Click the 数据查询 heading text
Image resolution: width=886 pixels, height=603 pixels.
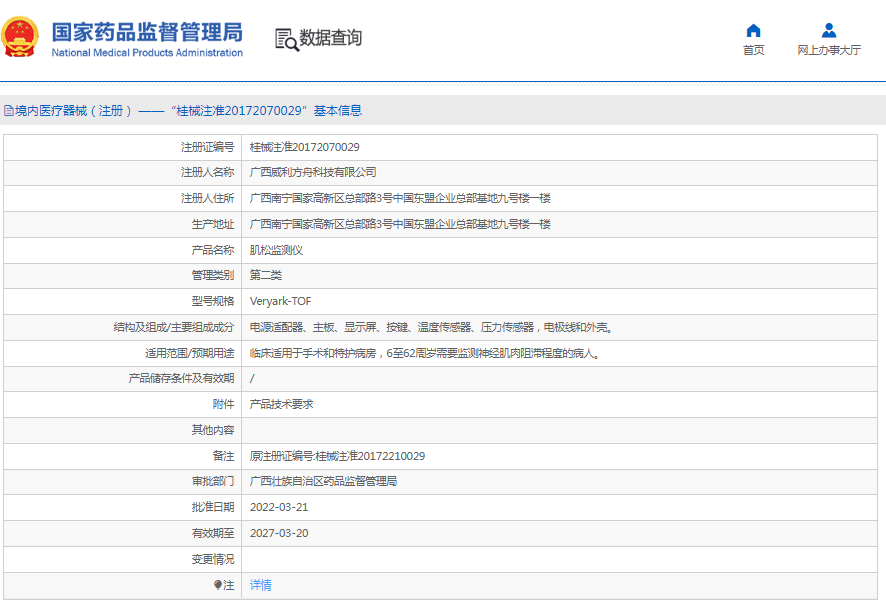(x=331, y=38)
